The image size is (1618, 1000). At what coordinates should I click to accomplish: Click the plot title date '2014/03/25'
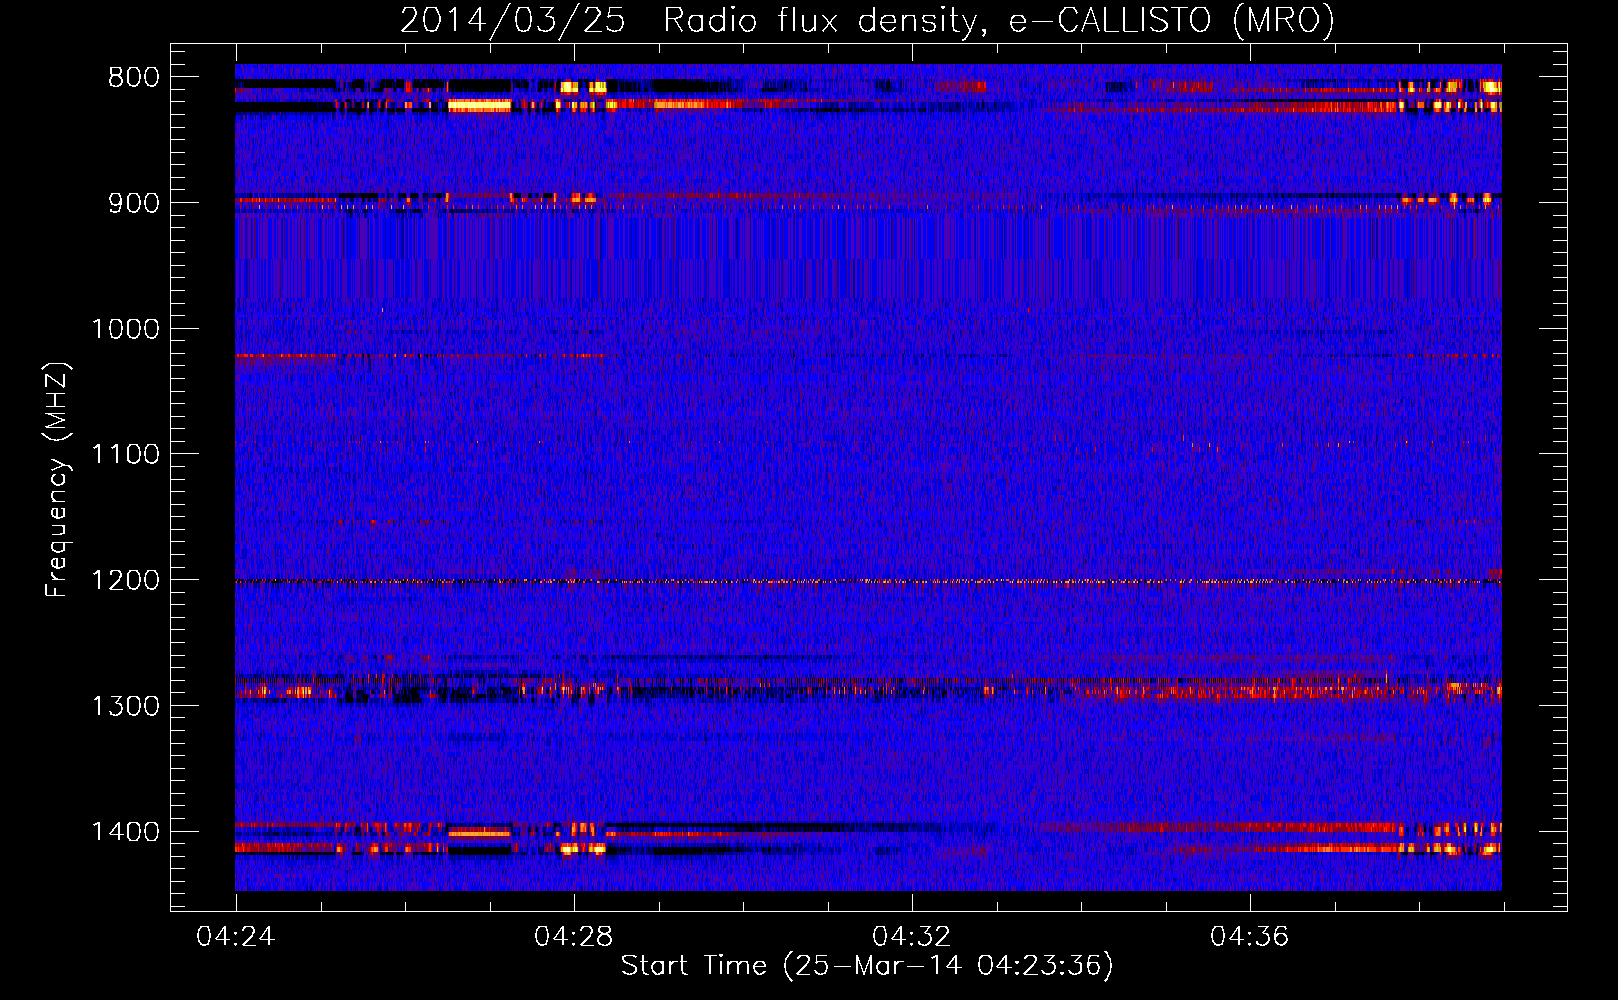coord(513,20)
